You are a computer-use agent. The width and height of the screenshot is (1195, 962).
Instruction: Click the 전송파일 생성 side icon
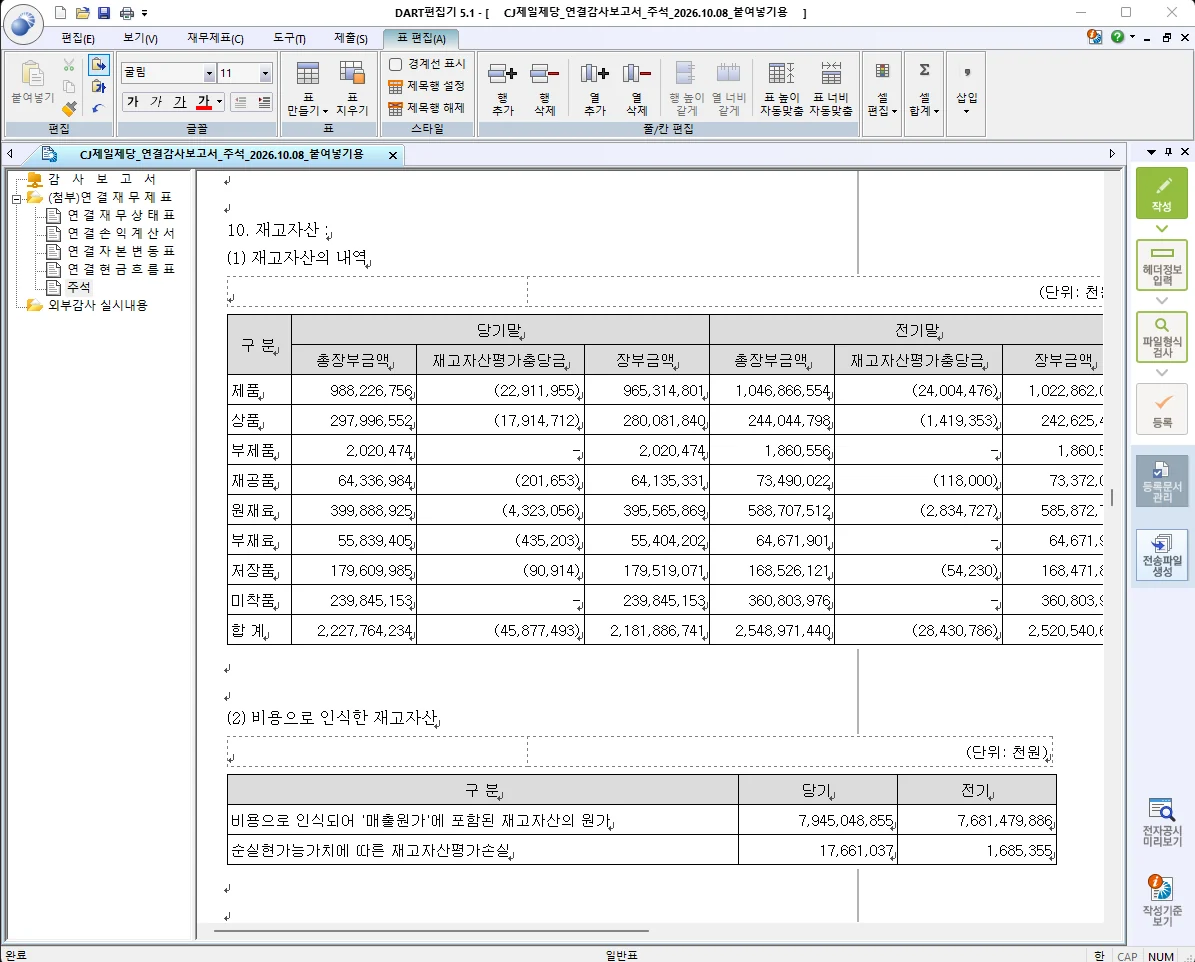(x=1161, y=555)
